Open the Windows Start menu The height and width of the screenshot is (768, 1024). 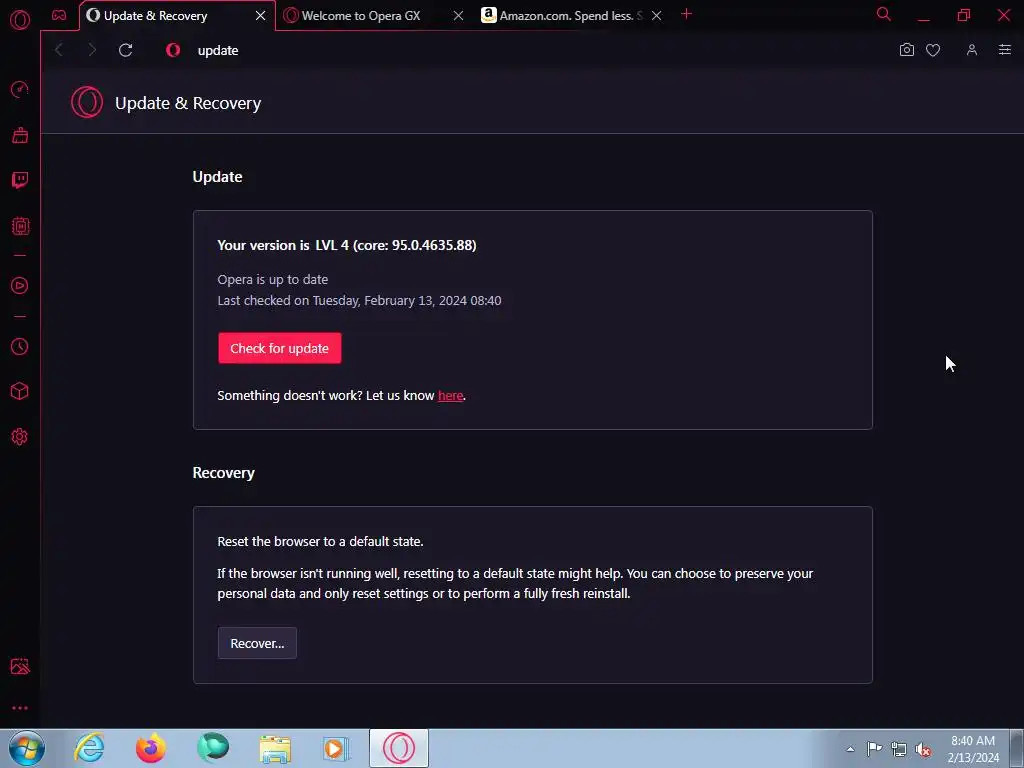coord(27,748)
